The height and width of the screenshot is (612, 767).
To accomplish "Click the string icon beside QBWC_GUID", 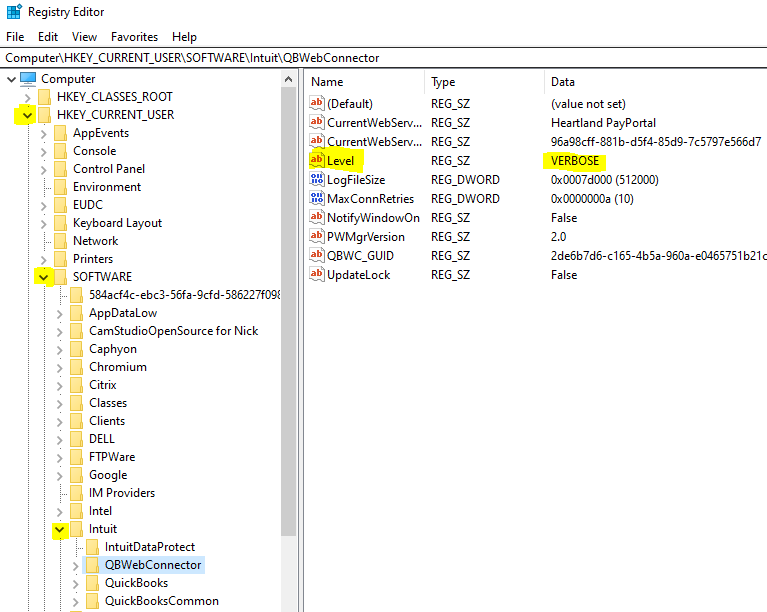I will click(317, 255).
